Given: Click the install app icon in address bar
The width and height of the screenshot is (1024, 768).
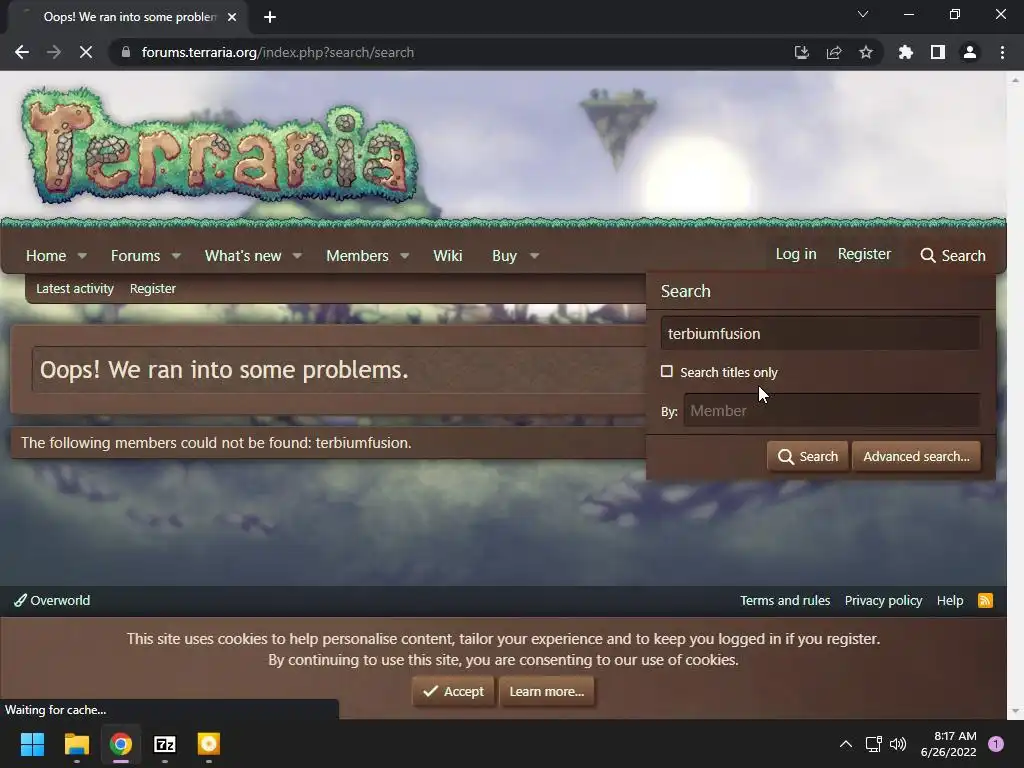Looking at the screenshot, I should click(801, 52).
